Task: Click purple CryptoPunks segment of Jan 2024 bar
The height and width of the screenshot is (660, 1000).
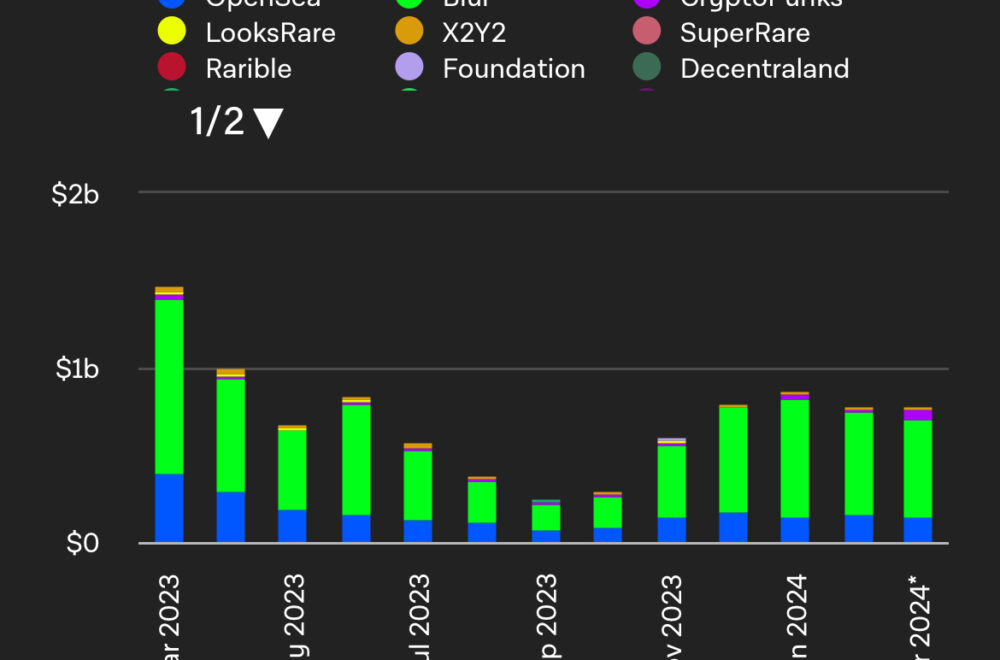Action: [x=795, y=397]
